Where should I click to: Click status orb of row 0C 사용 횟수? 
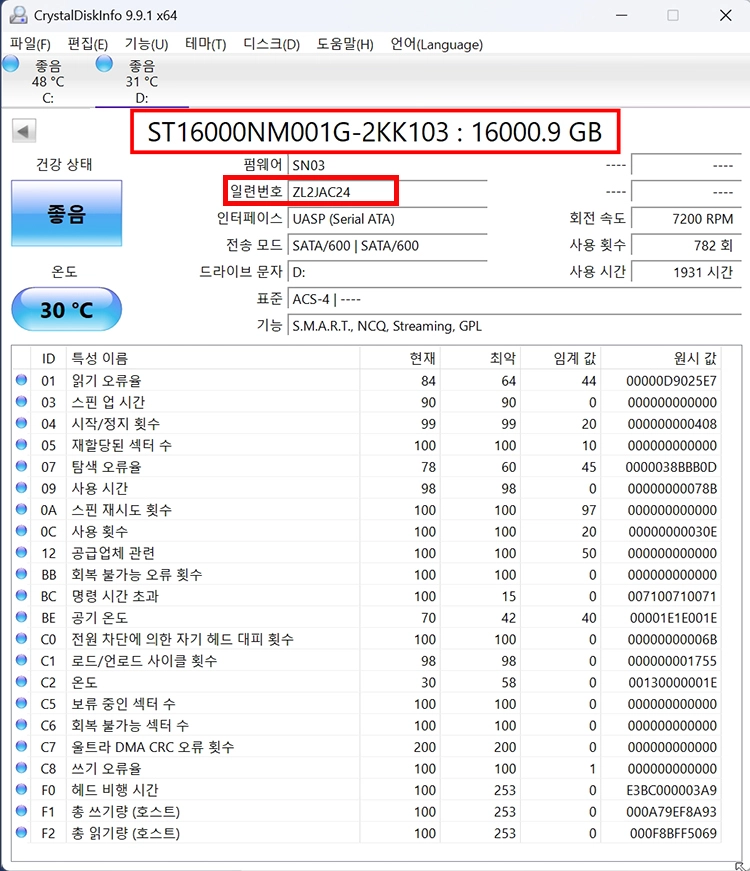tap(21, 530)
